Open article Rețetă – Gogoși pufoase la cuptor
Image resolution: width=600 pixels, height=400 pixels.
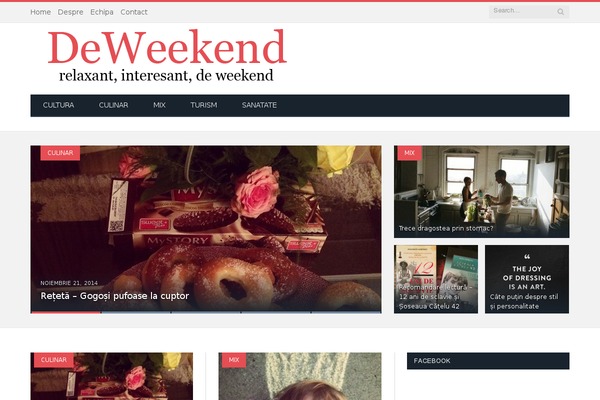[115, 296]
